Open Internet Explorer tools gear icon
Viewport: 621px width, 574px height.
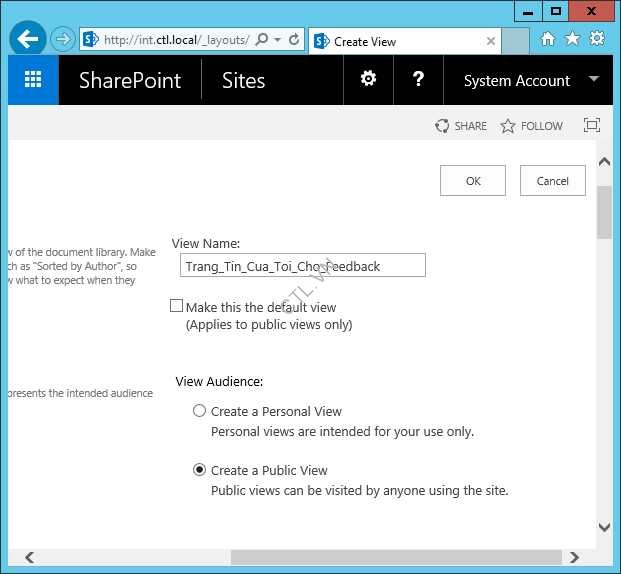coord(597,39)
